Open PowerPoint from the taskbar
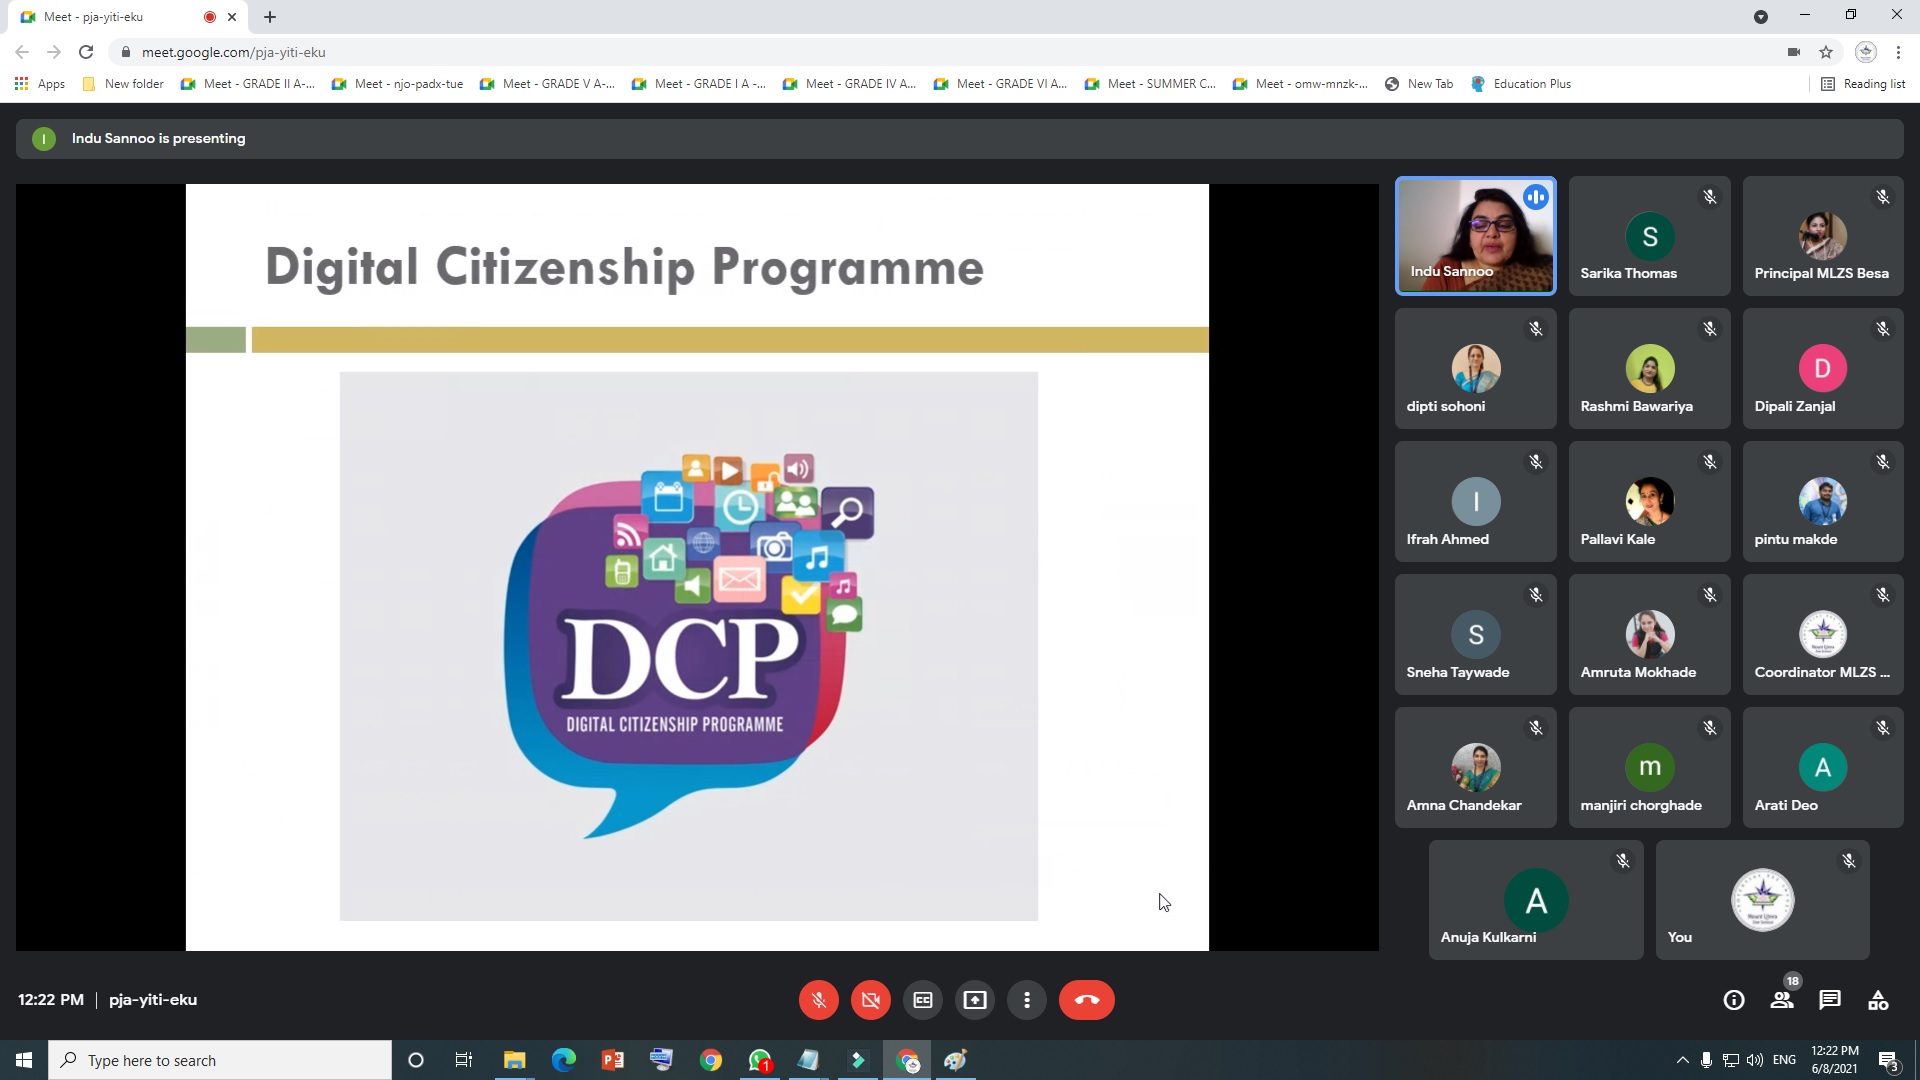This screenshot has height=1080, width=1920. [x=612, y=1060]
